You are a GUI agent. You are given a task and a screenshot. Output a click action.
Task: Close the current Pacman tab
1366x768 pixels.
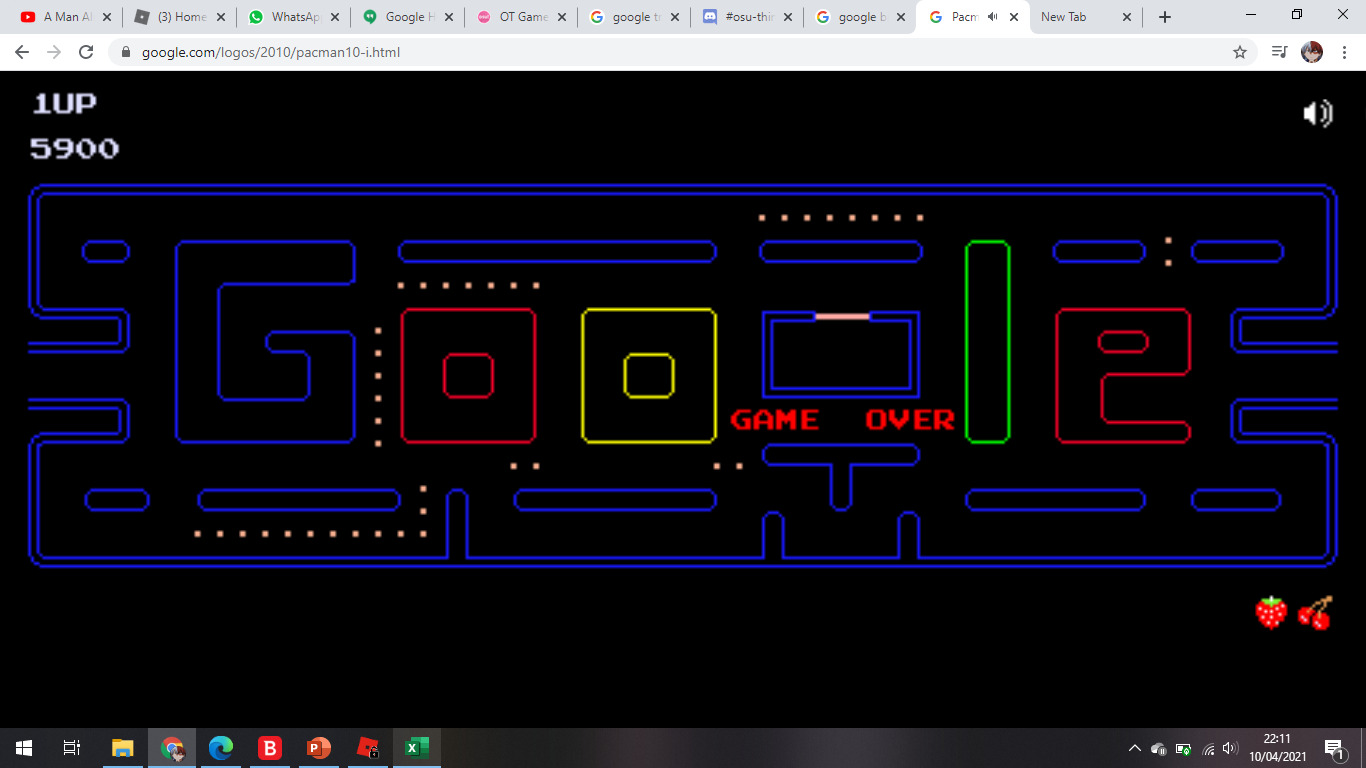[1014, 17]
